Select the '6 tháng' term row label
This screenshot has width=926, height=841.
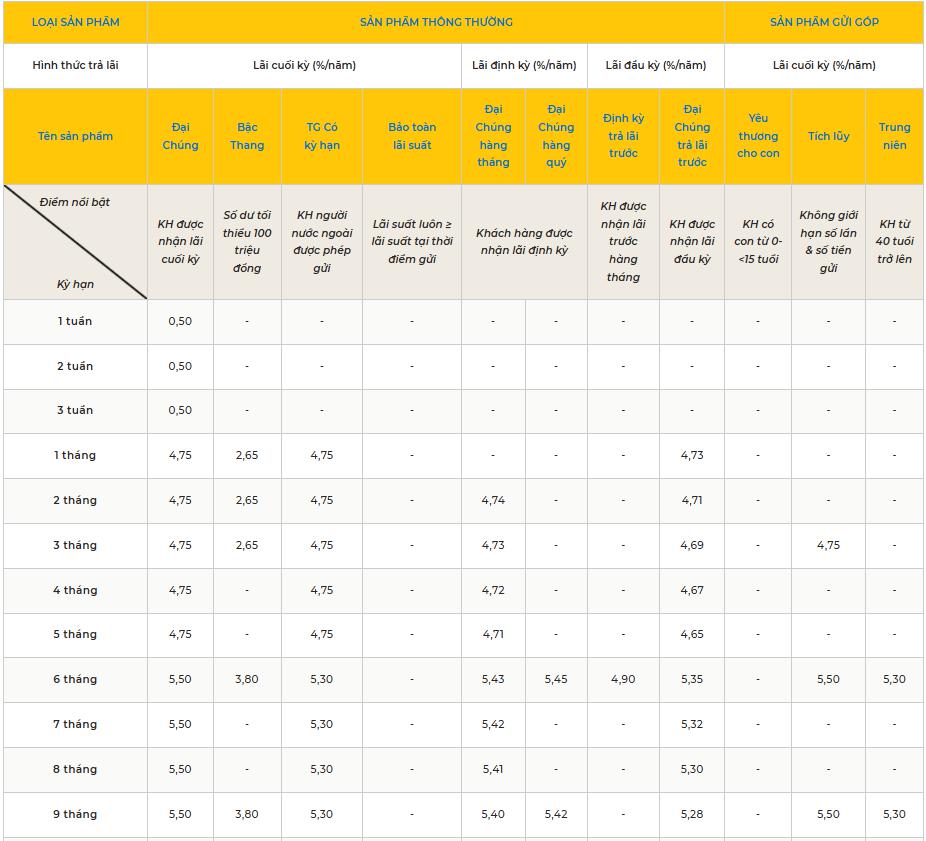(x=75, y=679)
